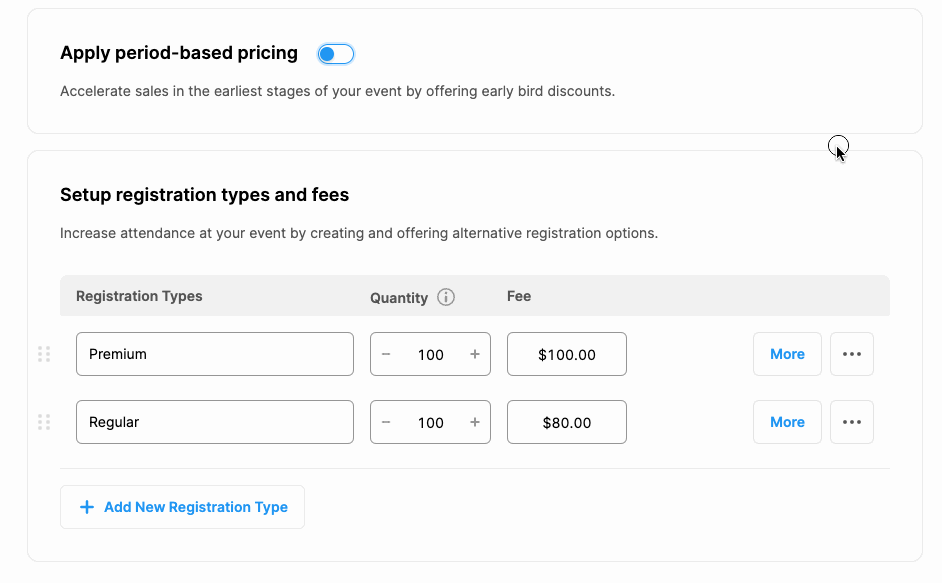The width and height of the screenshot is (942, 583).
Task: Open three-dot options menu for Premium
Action: [x=852, y=354]
